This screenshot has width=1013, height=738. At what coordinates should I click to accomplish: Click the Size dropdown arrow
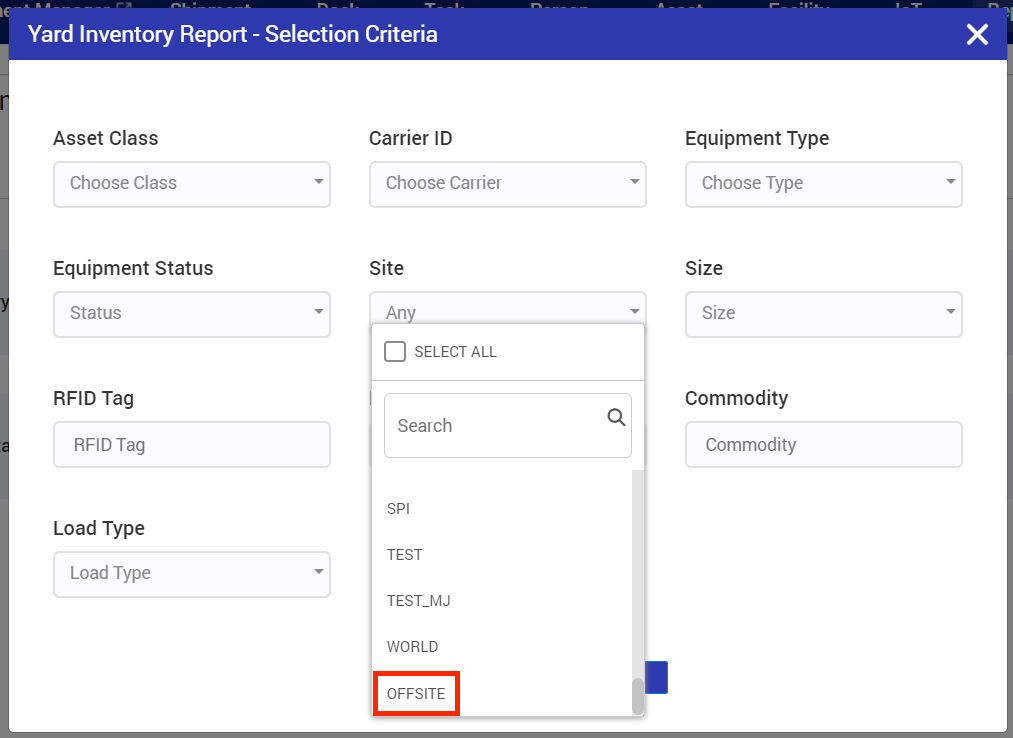[950, 311]
